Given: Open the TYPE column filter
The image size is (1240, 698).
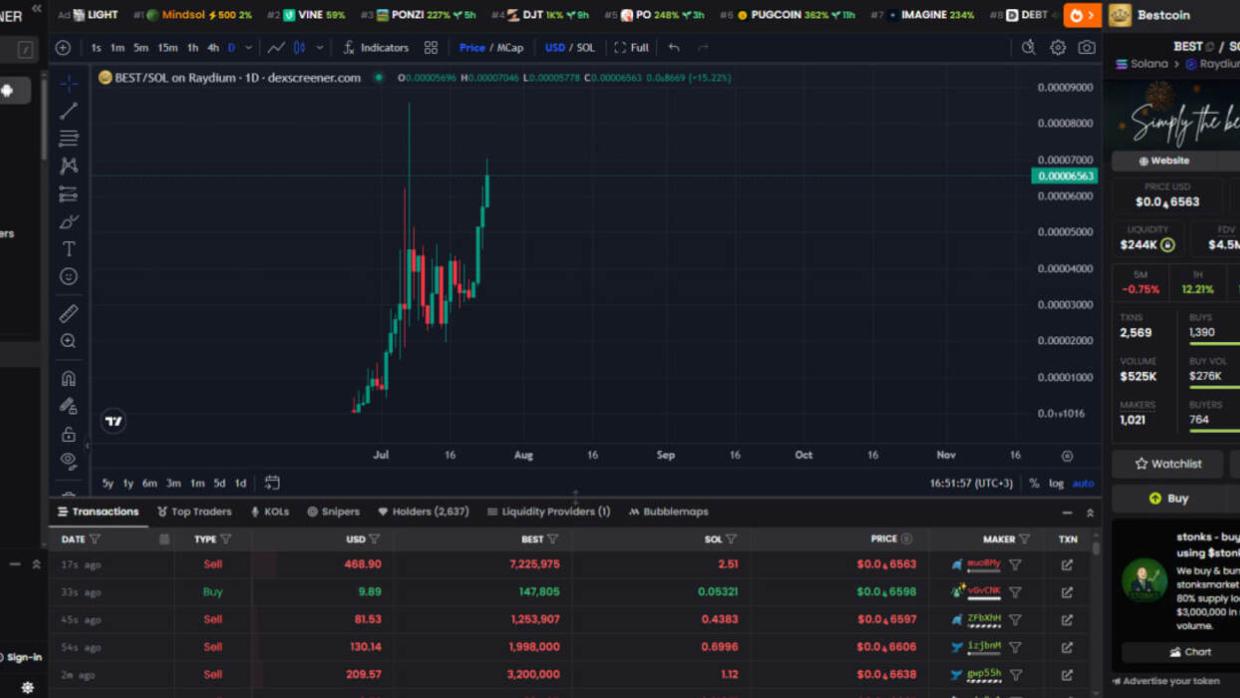Looking at the screenshot, I should tap(226, 539).
